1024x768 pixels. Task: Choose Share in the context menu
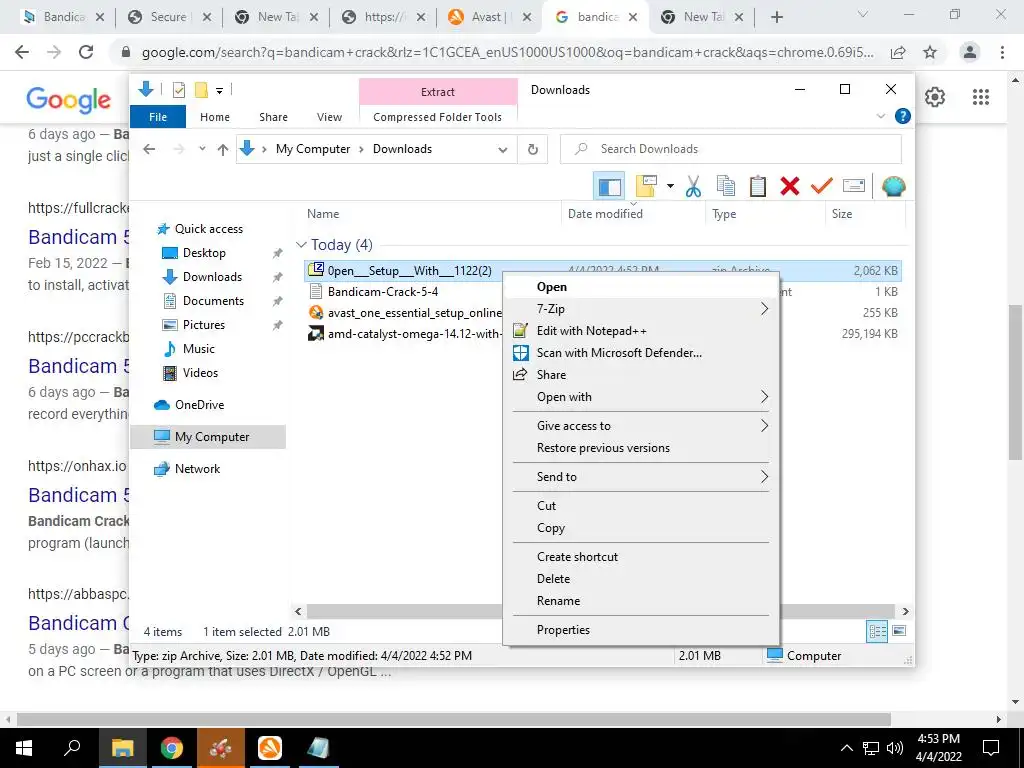click(x=641, y=375)
